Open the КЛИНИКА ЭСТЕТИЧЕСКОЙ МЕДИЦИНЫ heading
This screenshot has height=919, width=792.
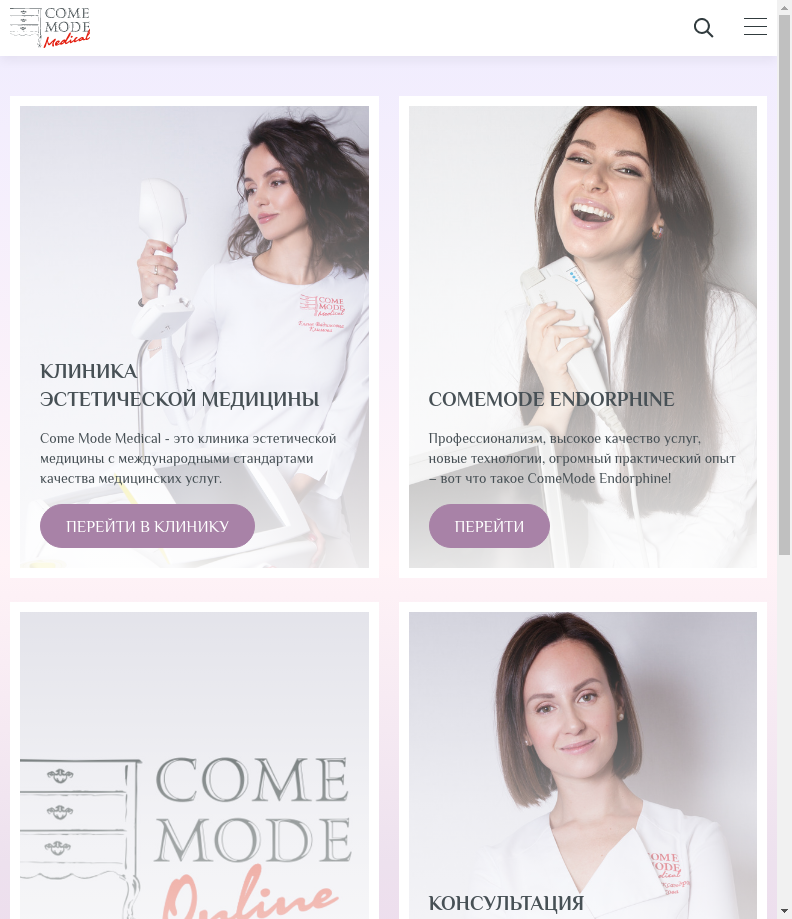(179, 385)
